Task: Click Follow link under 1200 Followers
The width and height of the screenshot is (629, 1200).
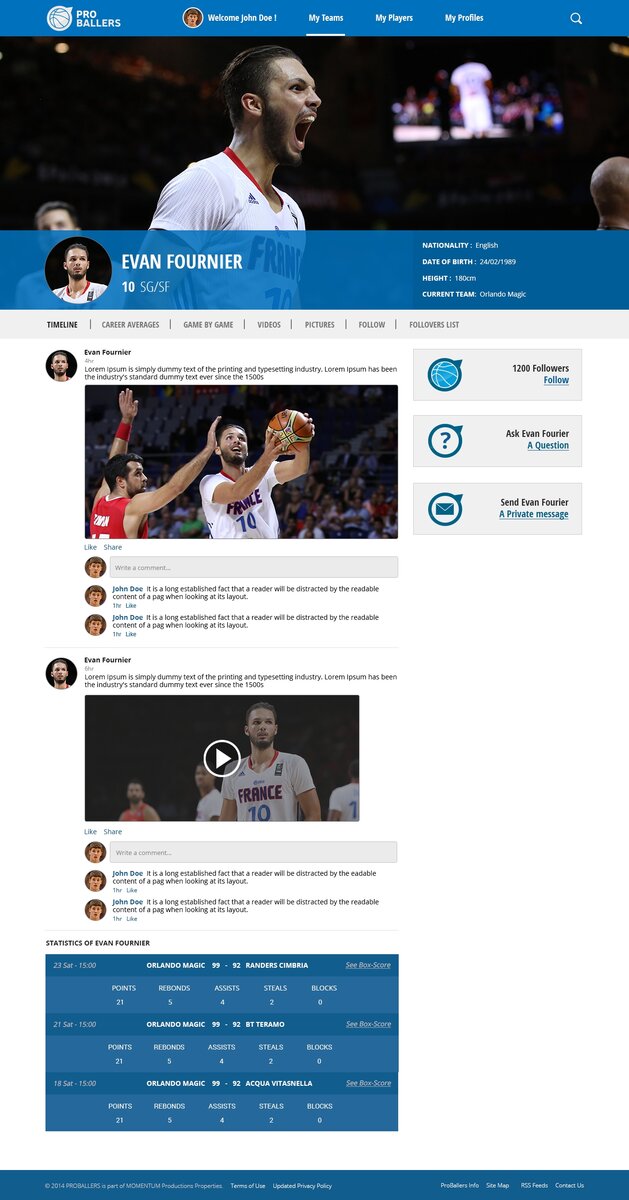Action: click(x=556, y=380)
